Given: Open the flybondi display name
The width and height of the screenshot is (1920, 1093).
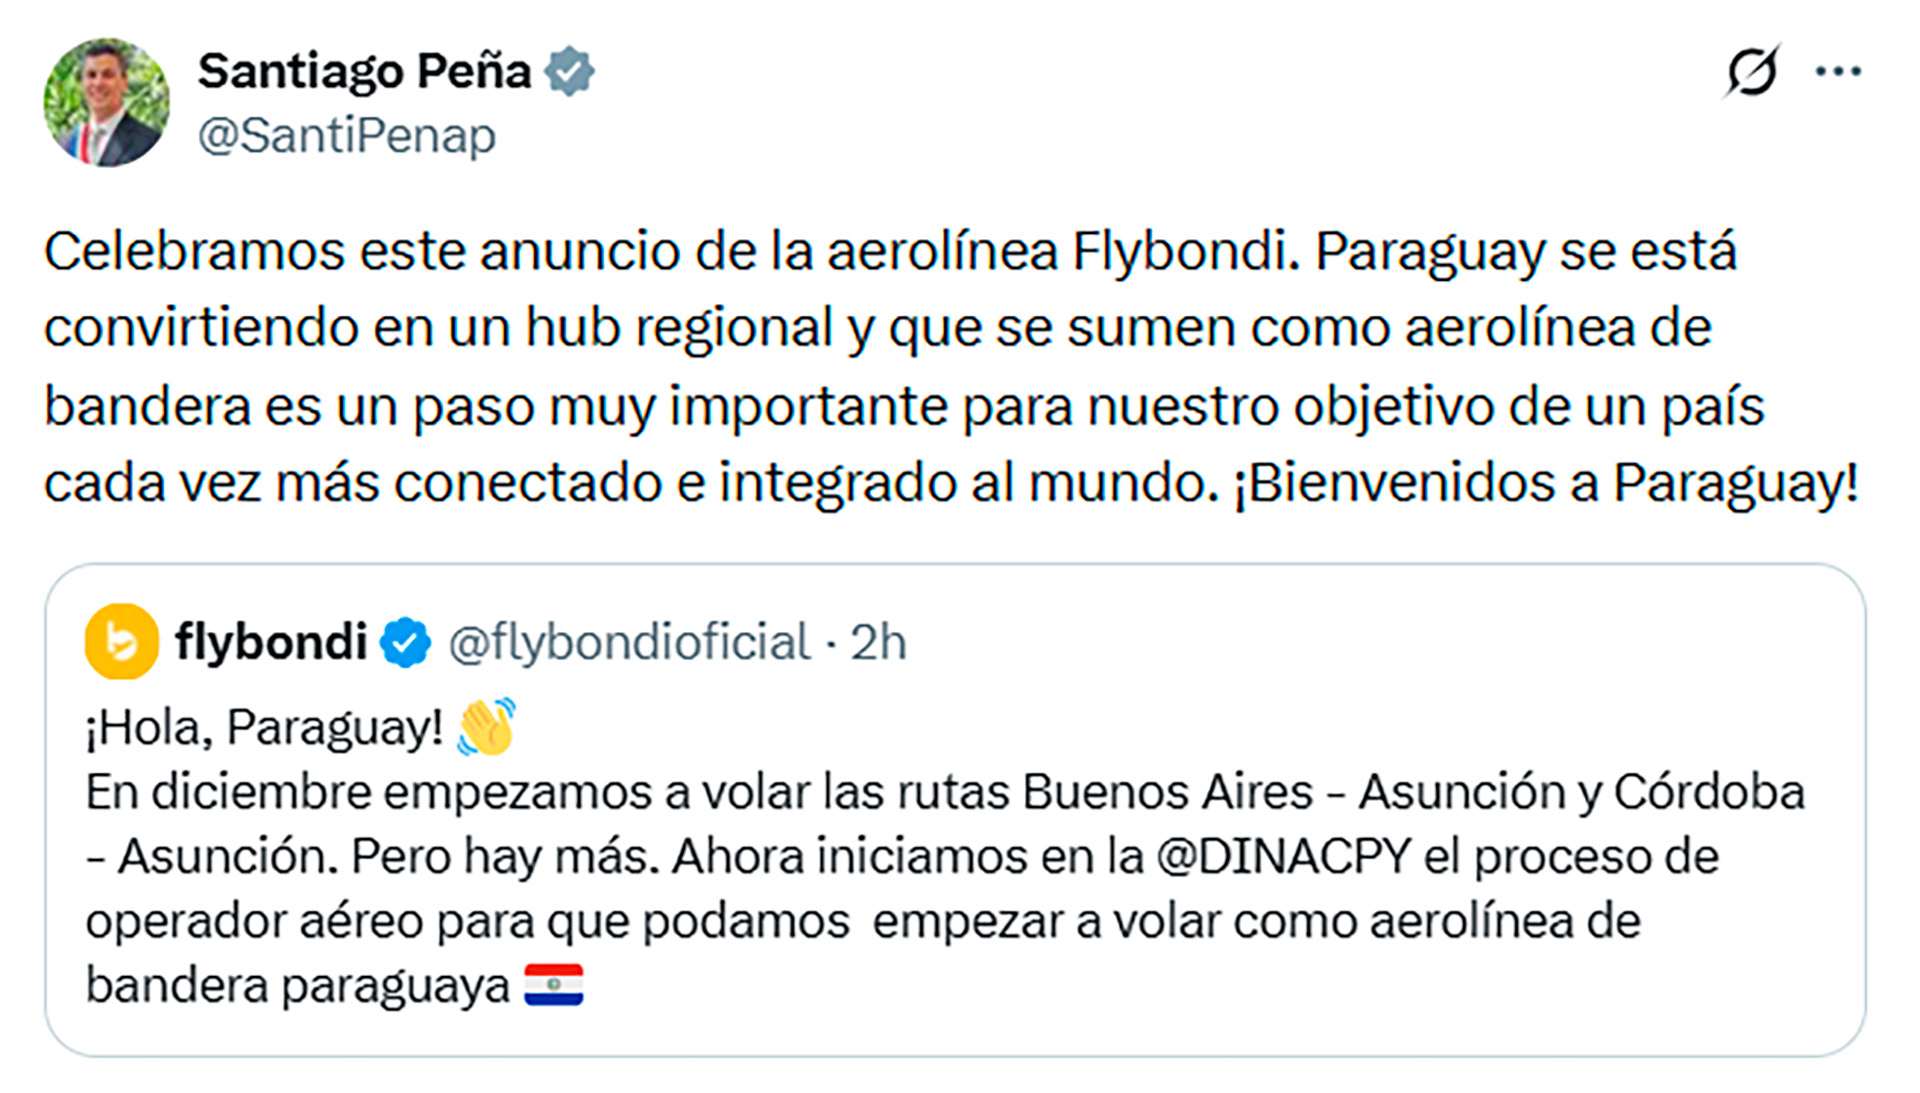Looking at the screenshot, I should point(271,642).
